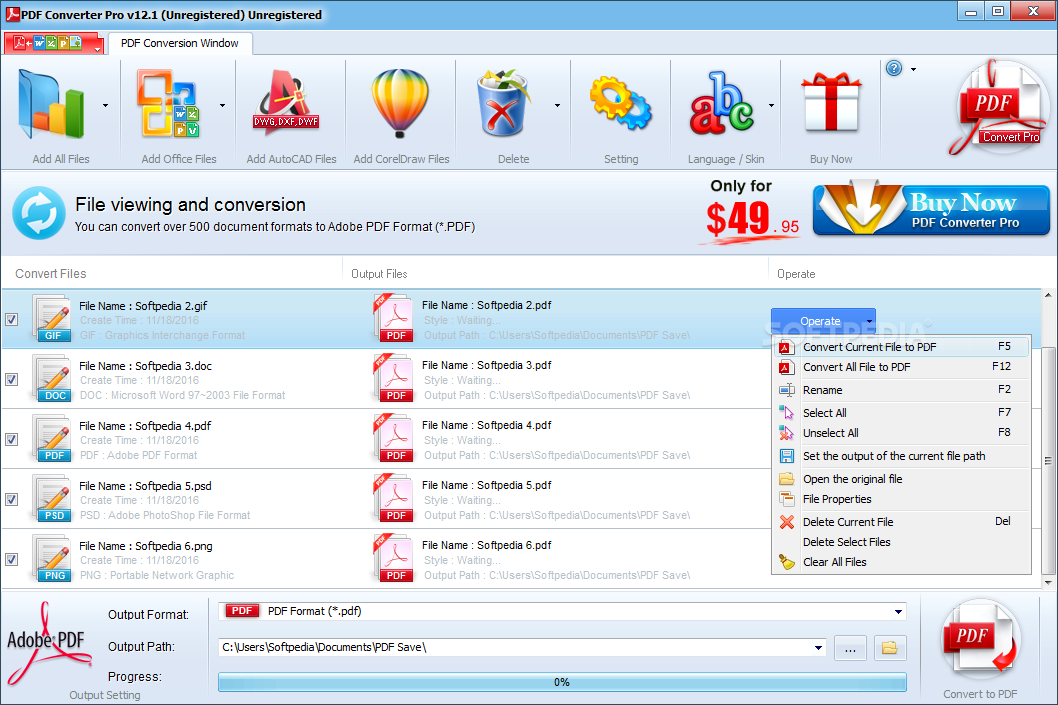
Task: Click the Add All Files toolbar icon
Action: [x=52, y=105]
